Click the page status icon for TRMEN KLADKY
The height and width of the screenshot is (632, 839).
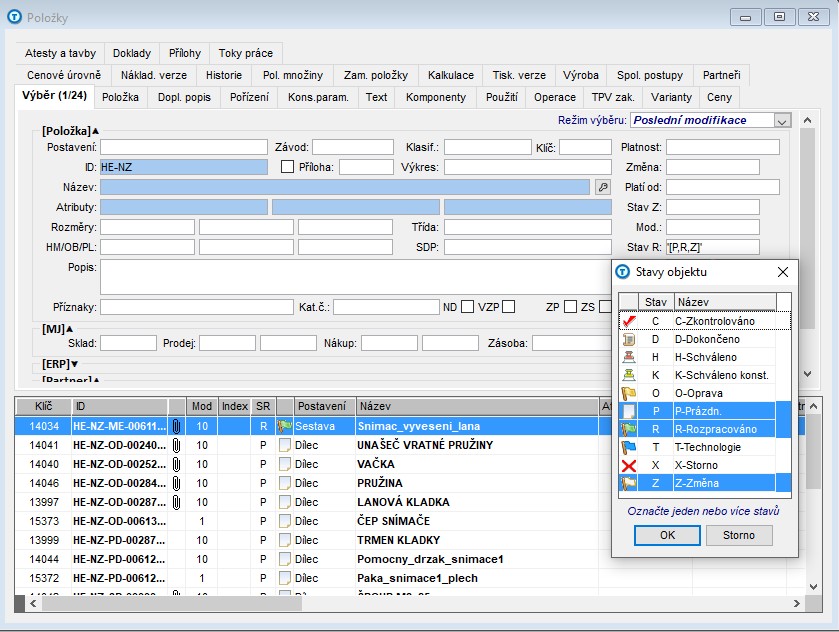(285, 540)
